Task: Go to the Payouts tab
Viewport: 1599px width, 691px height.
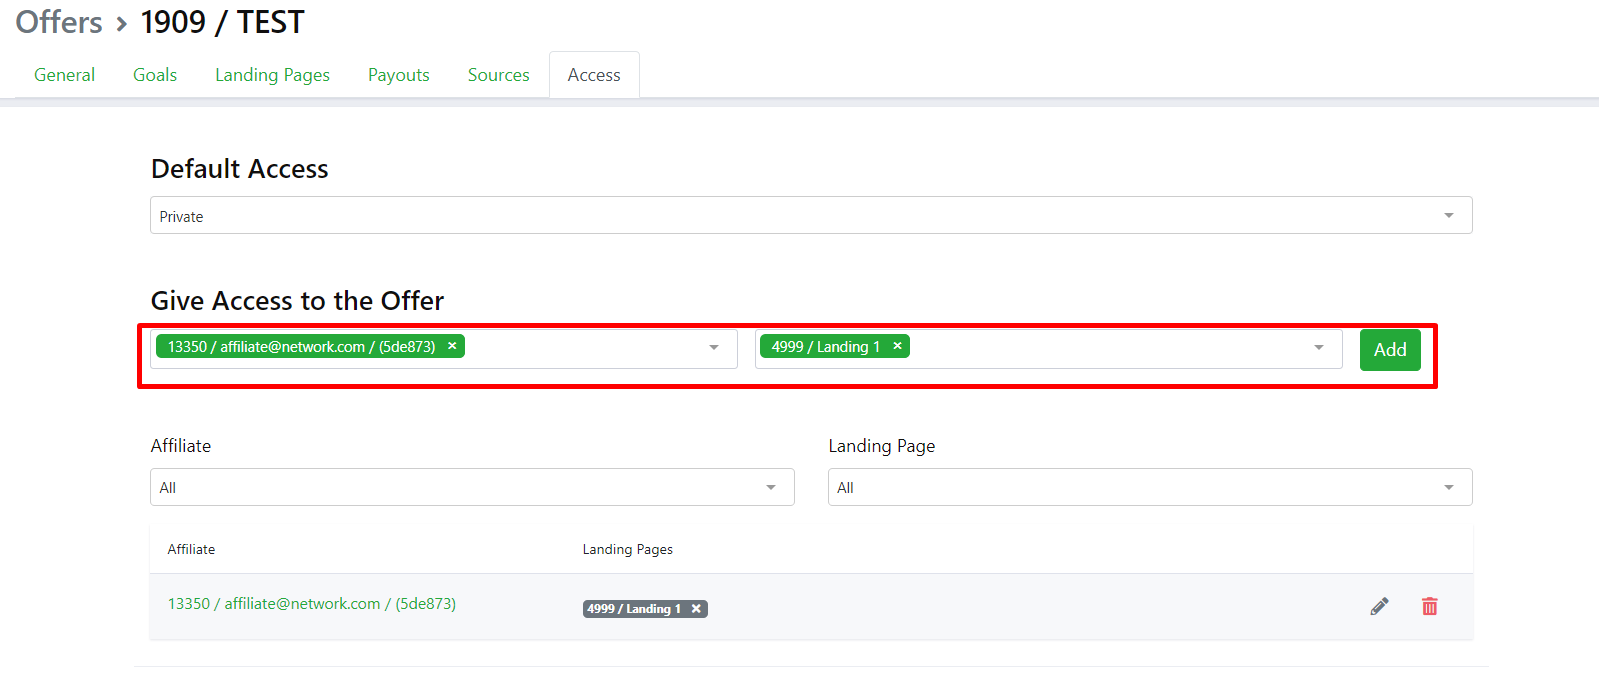Action: click(x=398, y=75)
